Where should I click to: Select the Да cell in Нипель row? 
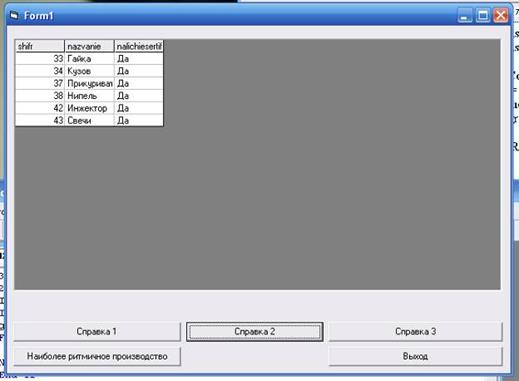(139, 96)
